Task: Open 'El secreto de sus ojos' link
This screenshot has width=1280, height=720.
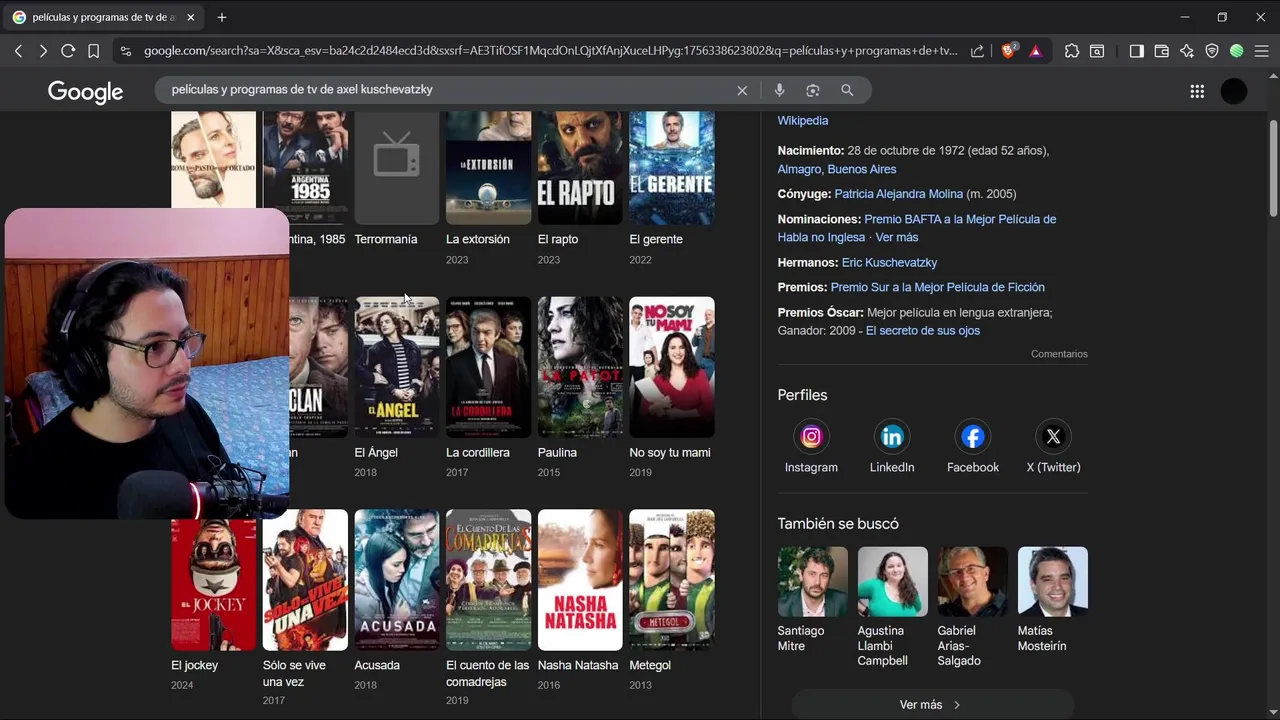Action: coord(923,331)
